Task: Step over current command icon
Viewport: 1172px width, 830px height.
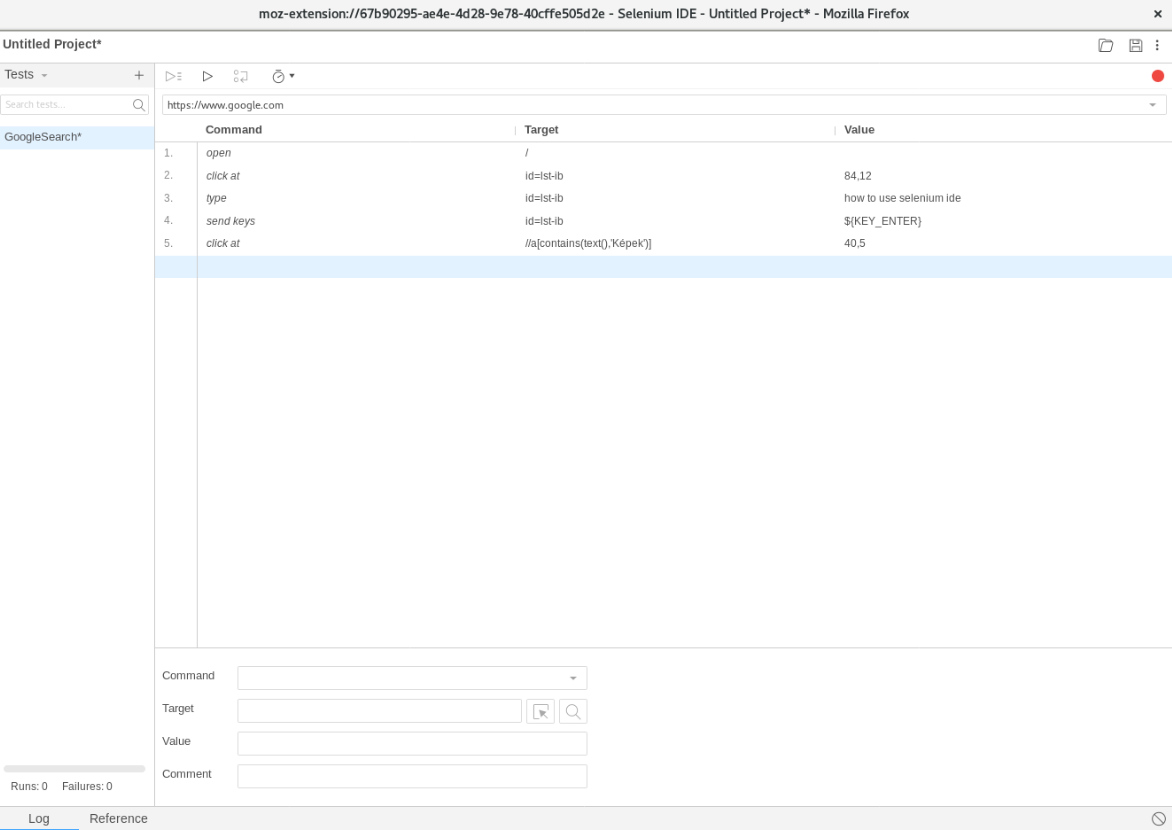Action: 240,76
